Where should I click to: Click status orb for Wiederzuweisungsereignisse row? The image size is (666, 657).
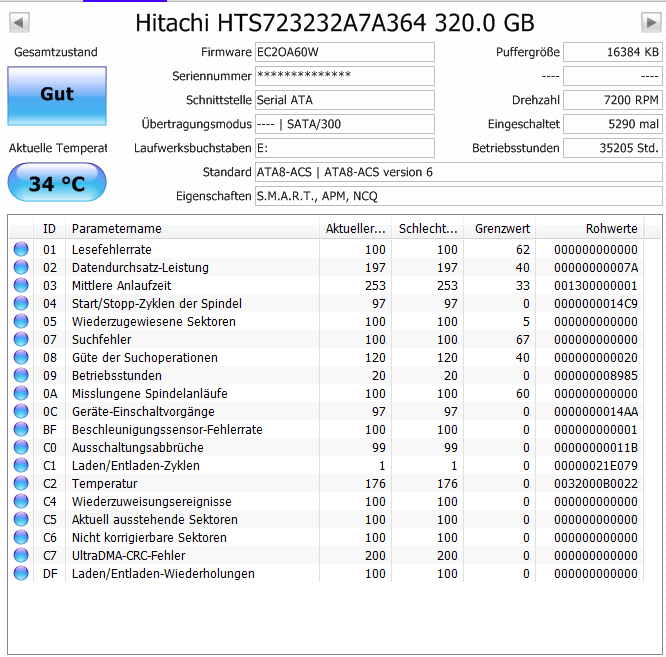click(x=21, y=501)
